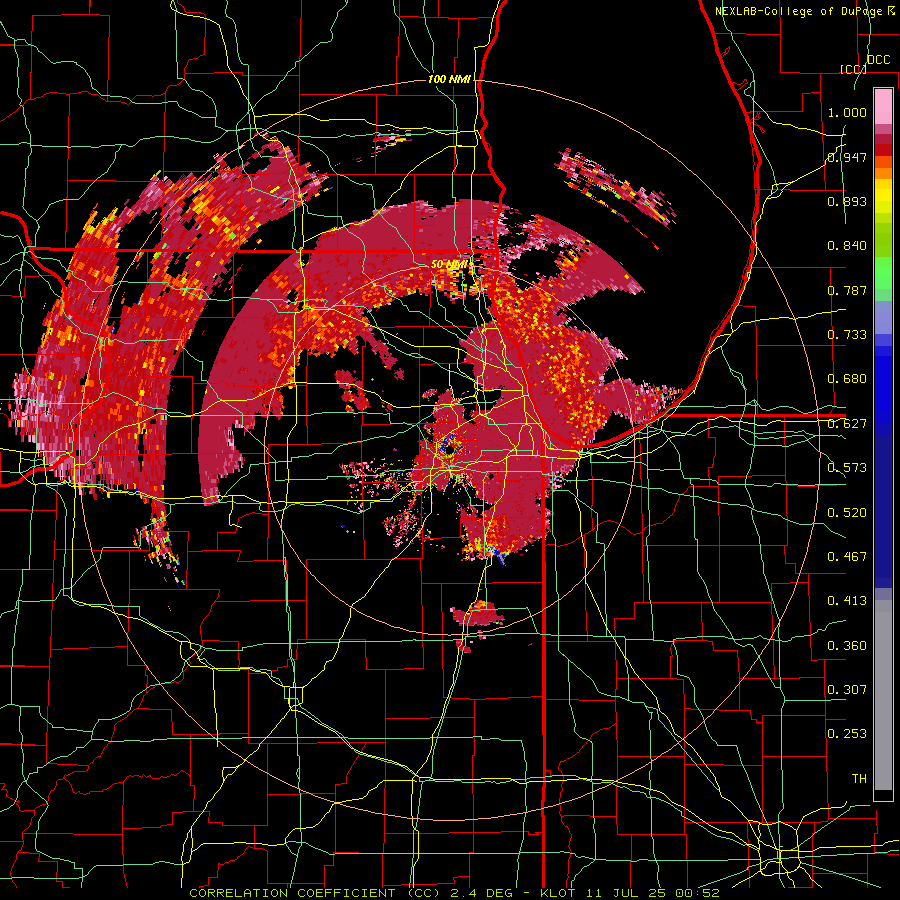Click the 0.893 legend value
Viewport: 900px width, 900px height.
pyautogui.click(x=847, y=201)
